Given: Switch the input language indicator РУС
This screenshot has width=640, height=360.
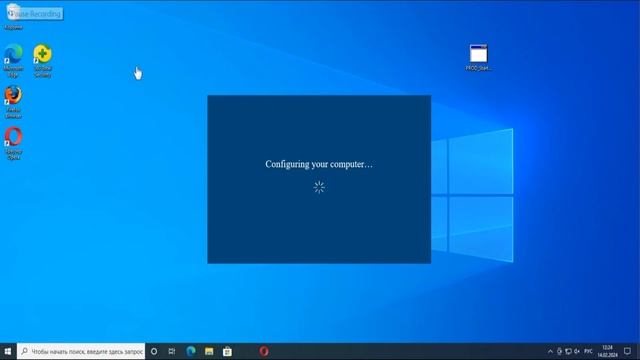Looking at the screenshot, I should tap(588, 351).
